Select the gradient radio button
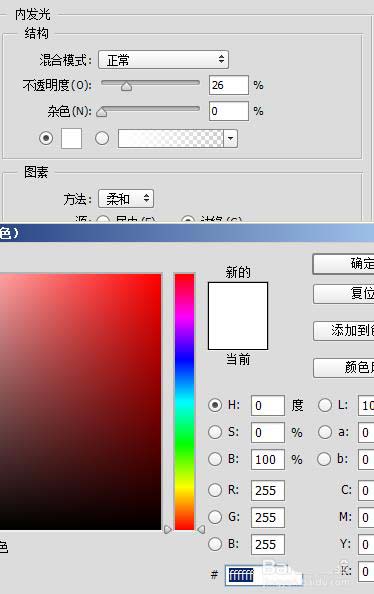This screenshot has height=594, width=374. [102, 138]
